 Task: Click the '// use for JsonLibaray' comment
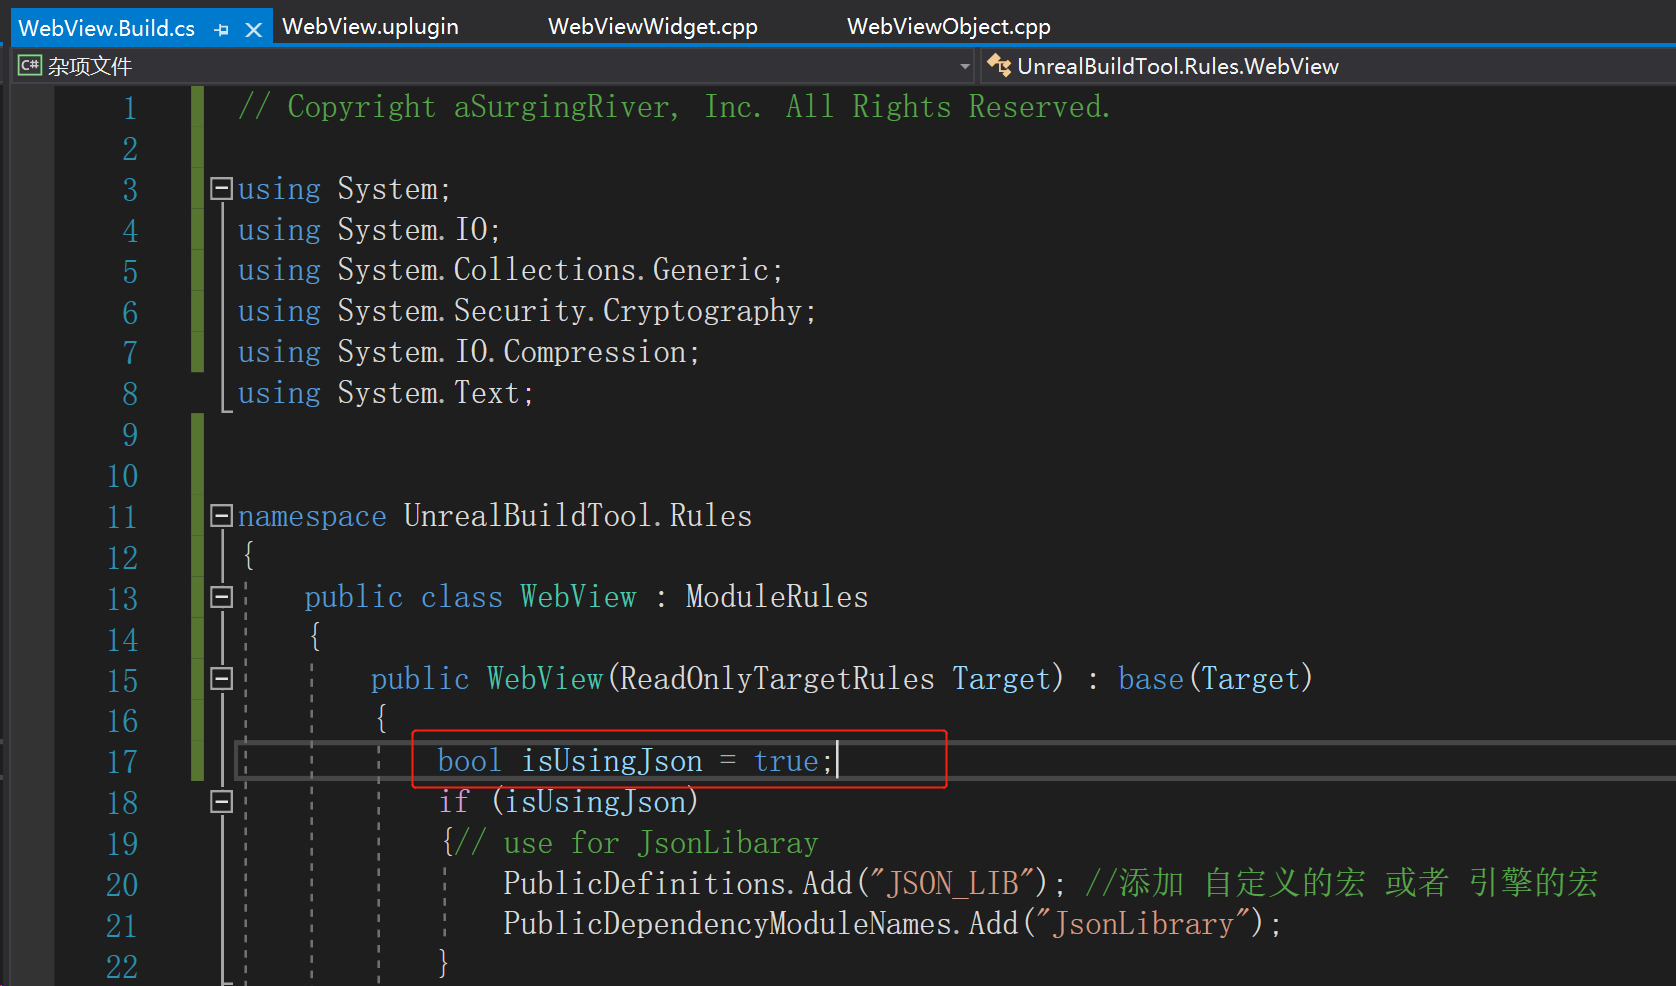(637, 843)
